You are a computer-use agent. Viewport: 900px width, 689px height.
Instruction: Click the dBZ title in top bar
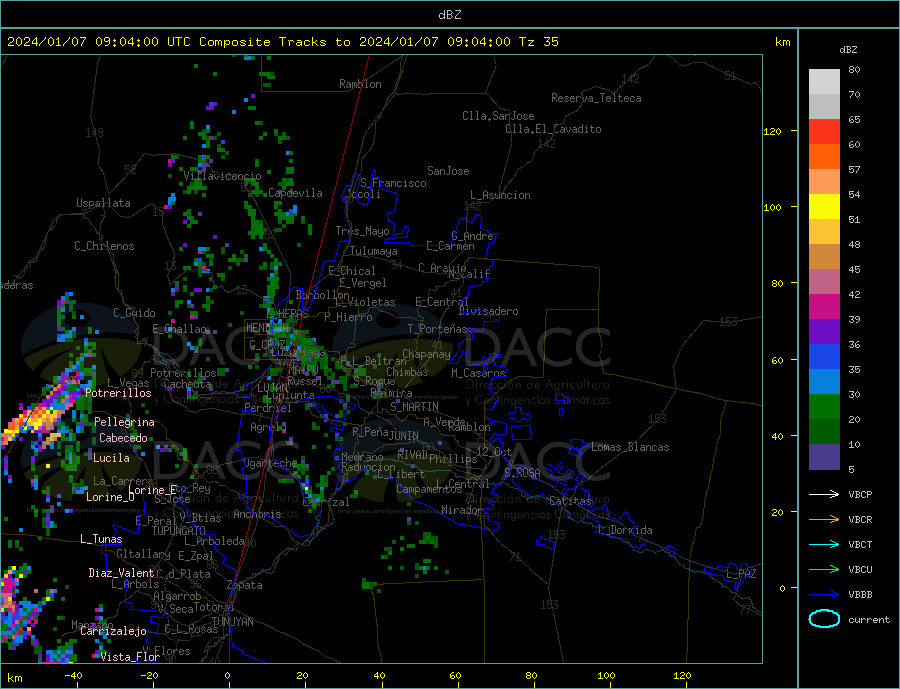449,15
